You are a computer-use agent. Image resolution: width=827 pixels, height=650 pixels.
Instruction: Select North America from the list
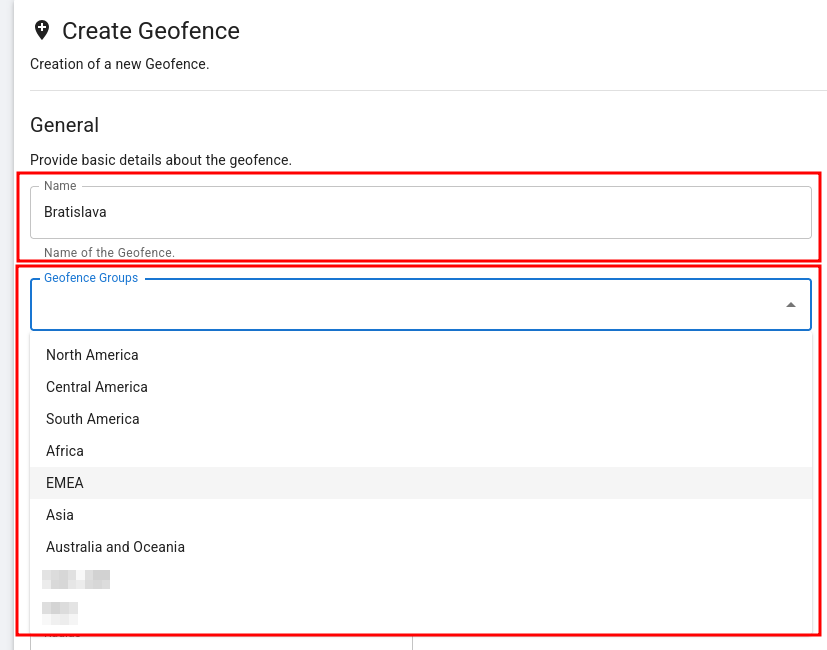pos(92,355)
